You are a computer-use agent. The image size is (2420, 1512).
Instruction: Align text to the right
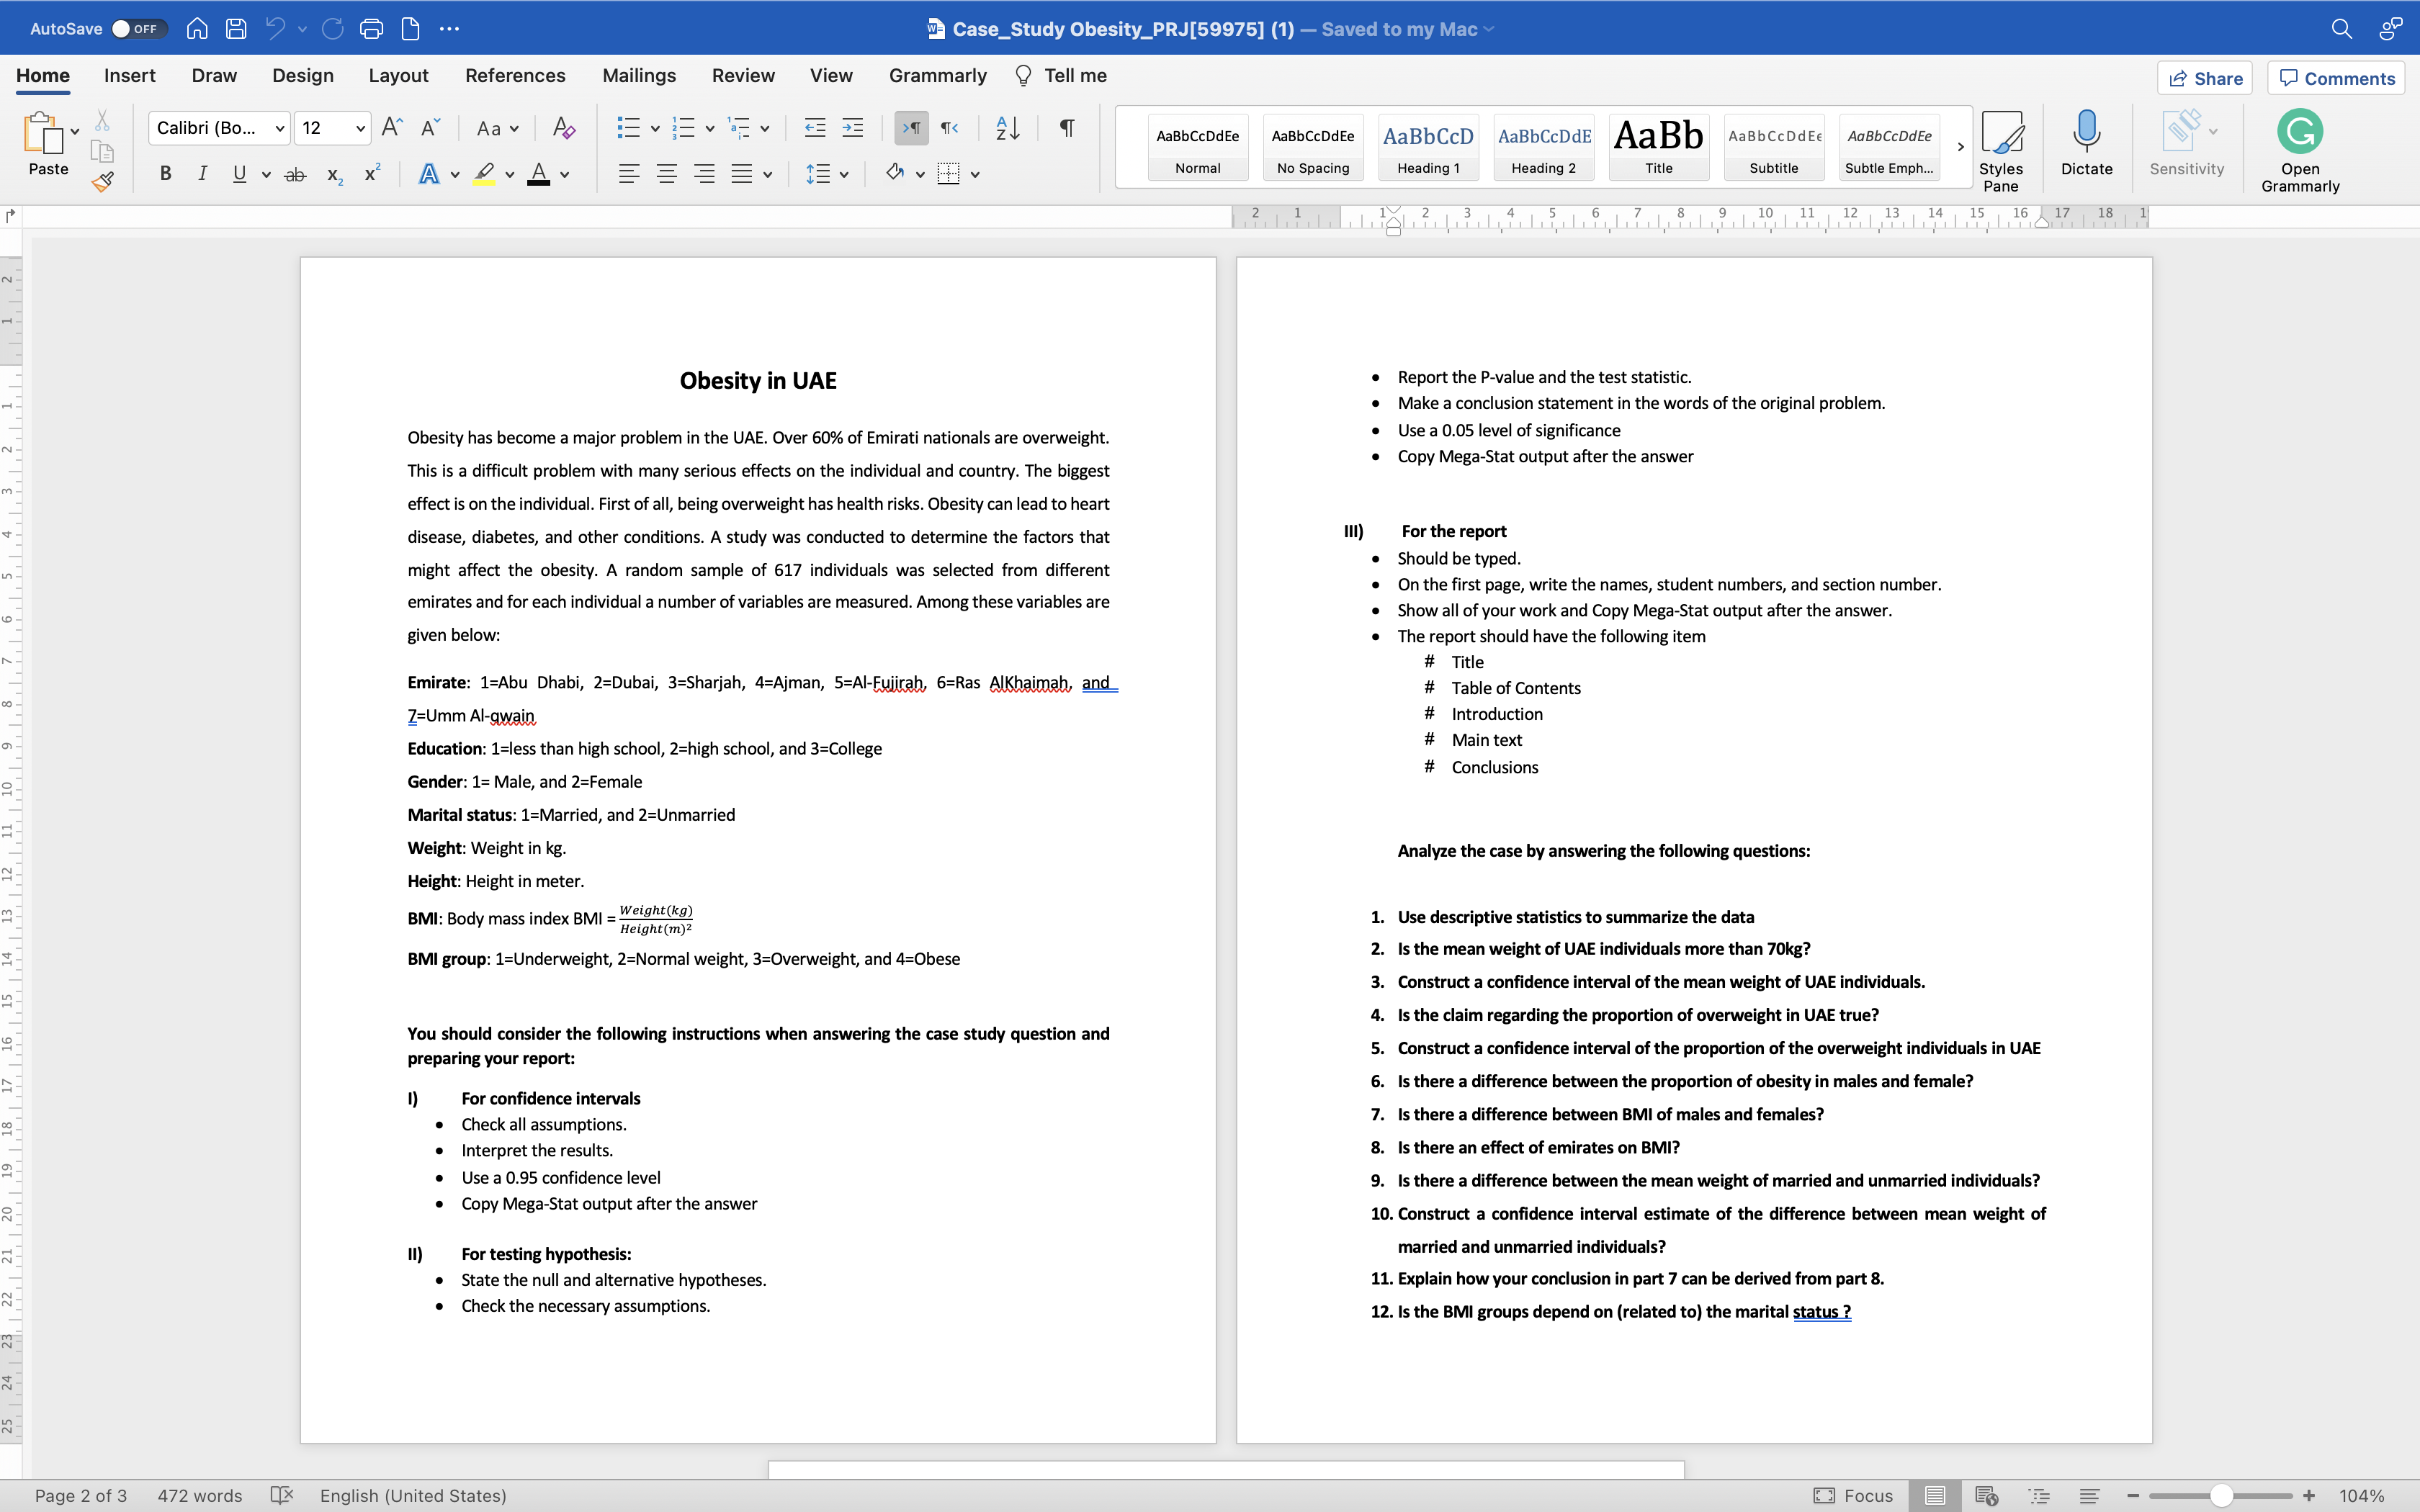coord(704,174)
